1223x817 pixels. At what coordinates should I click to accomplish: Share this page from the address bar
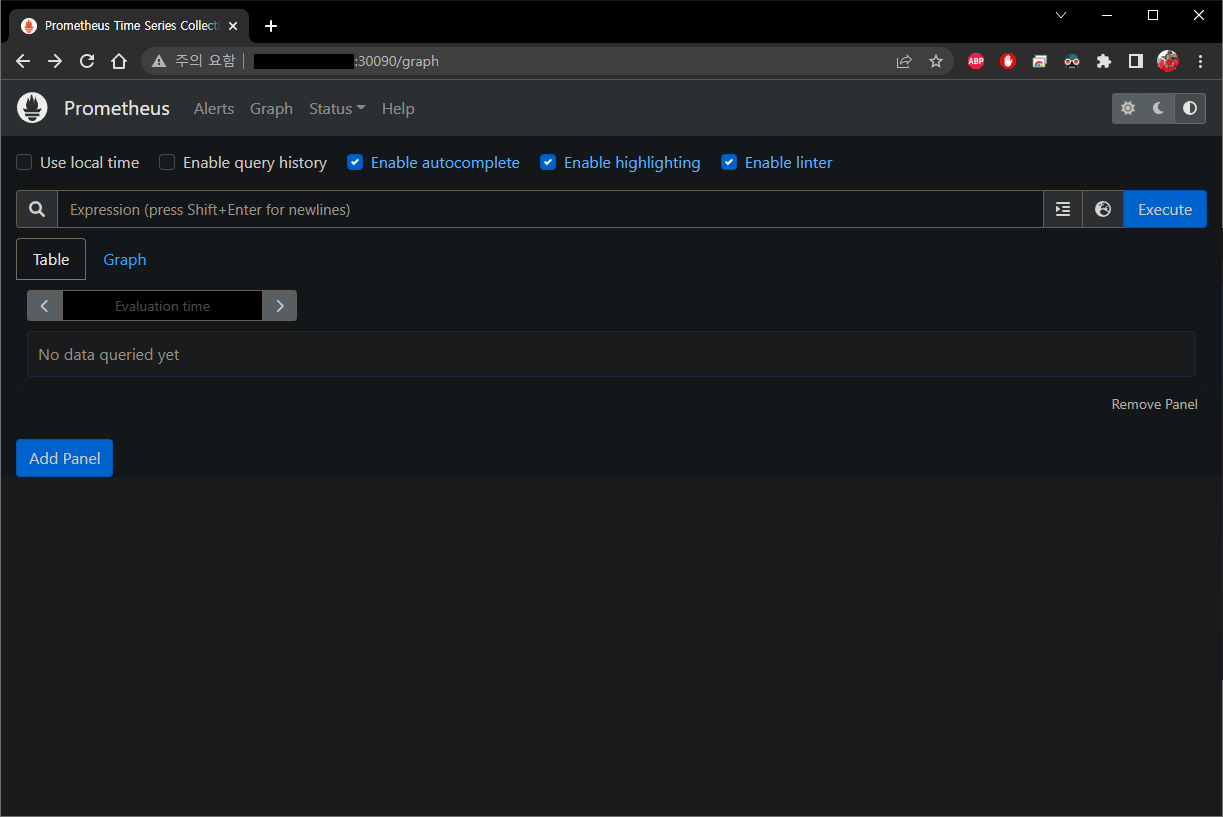point(904,61)
